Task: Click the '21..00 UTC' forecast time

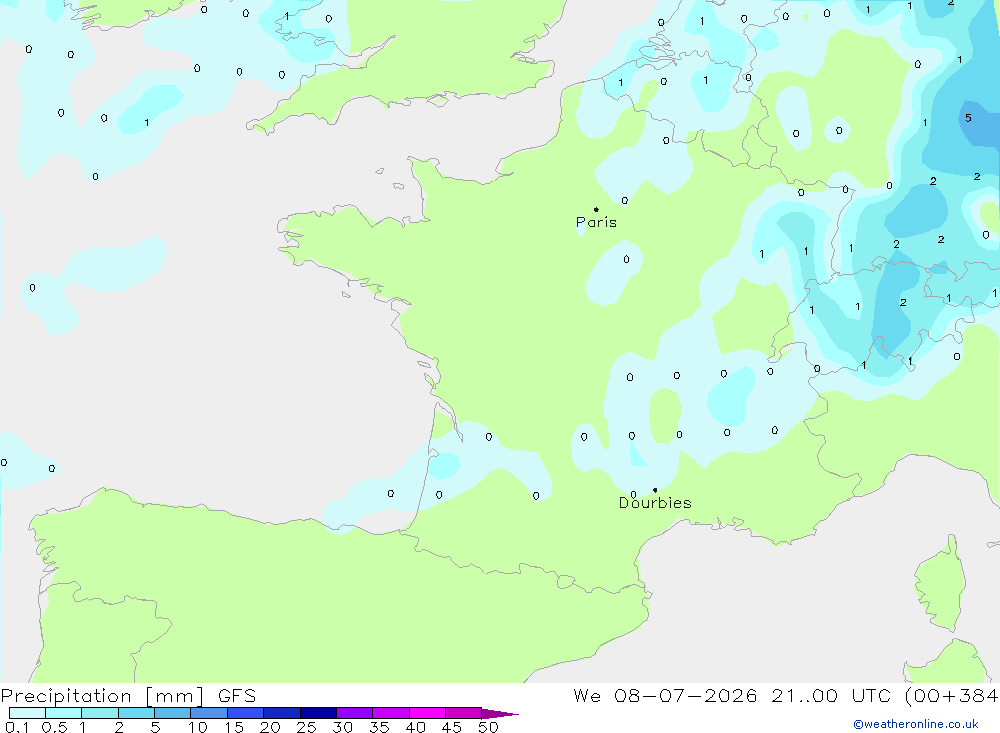Action: click(830, 696)
